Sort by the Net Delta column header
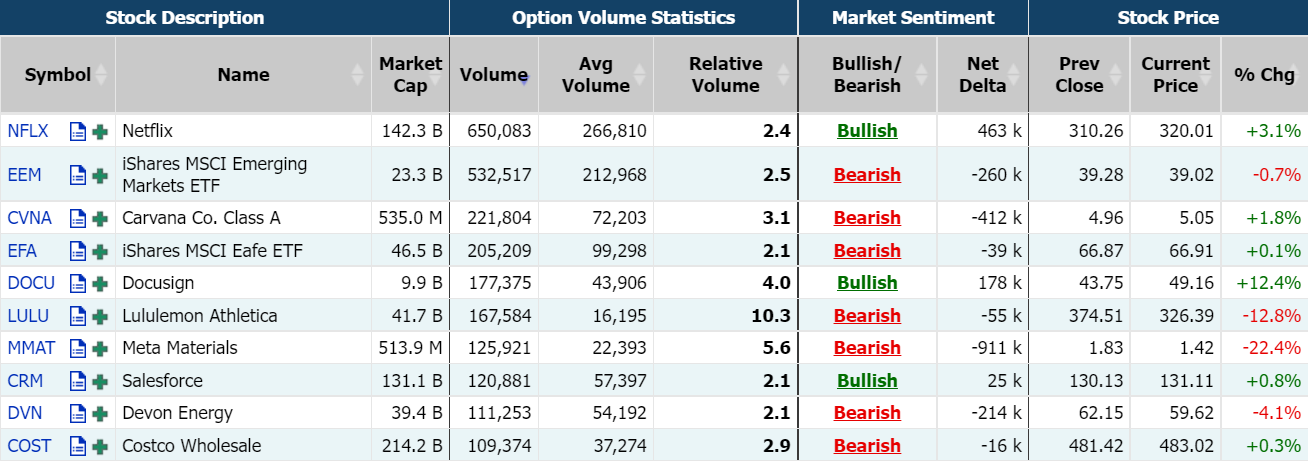Image resolution: width=1308 pixels, height=461 pixels. 982,74
